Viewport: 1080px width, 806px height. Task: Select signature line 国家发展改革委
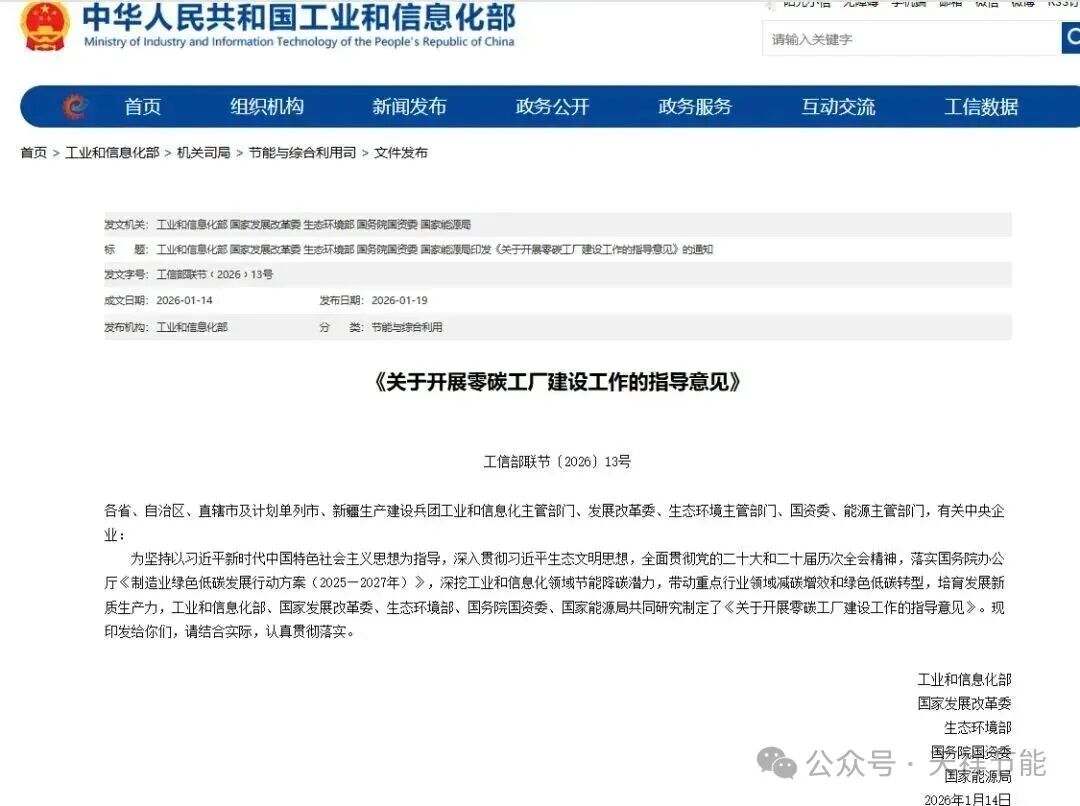click(x=964, y=703)
